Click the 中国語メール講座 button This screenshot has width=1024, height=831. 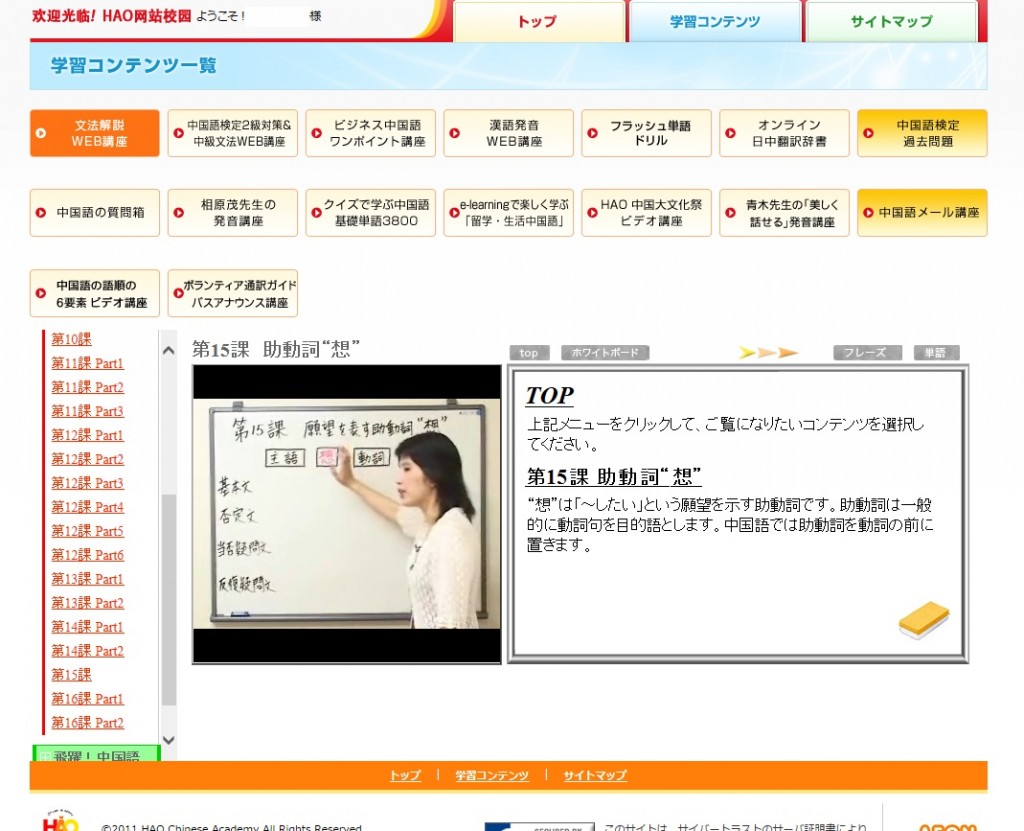click(922, 213)
